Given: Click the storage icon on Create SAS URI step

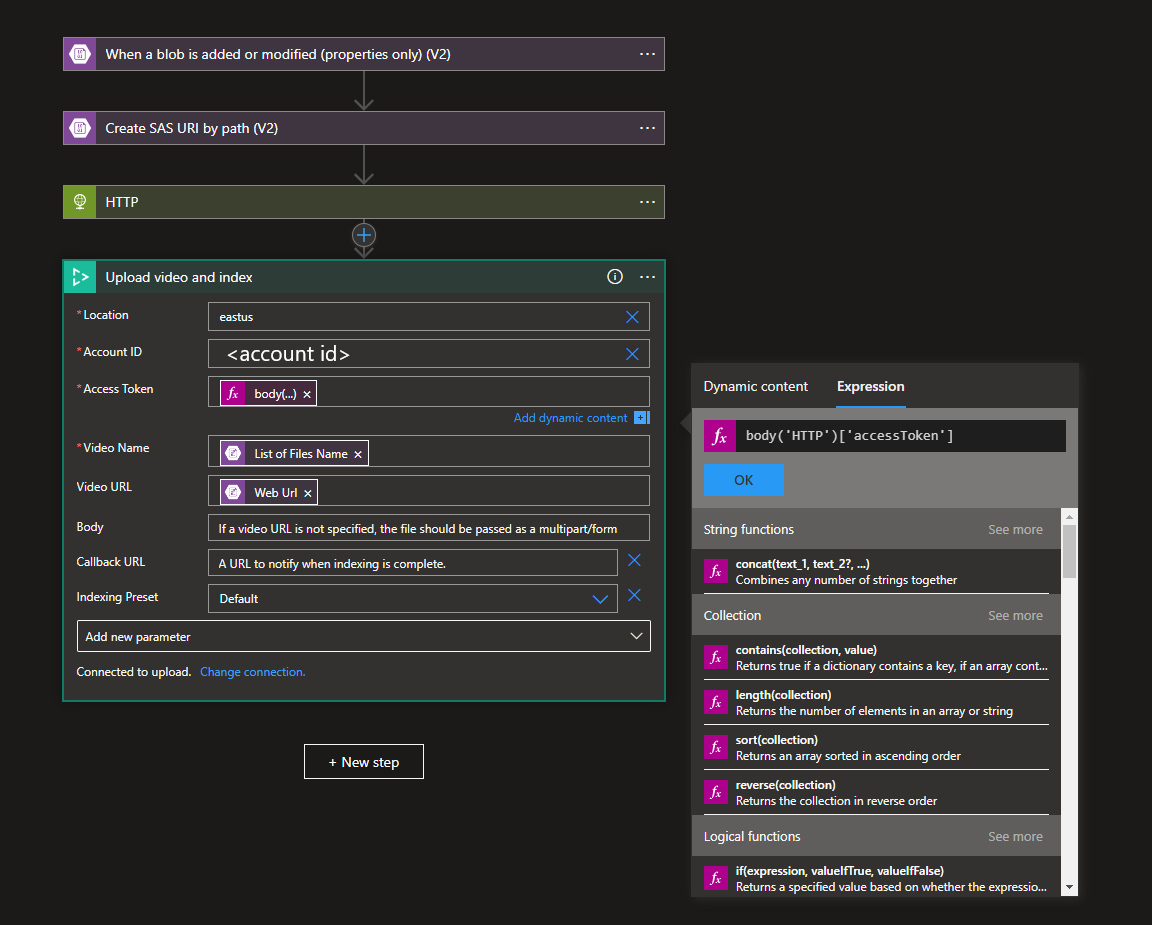Looking at the screenshot, I should (80, 128).
